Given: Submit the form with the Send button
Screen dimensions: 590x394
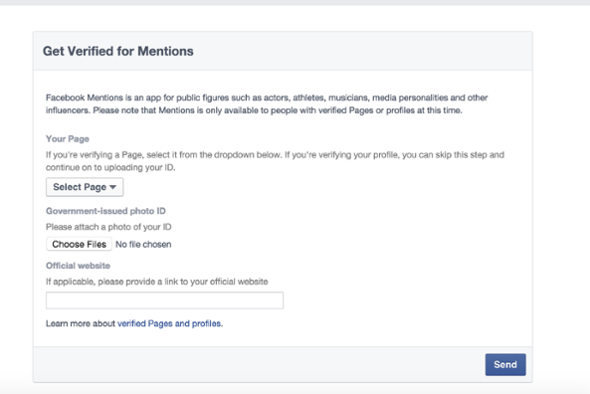Looking at the screenshot, I should point(505,364).
